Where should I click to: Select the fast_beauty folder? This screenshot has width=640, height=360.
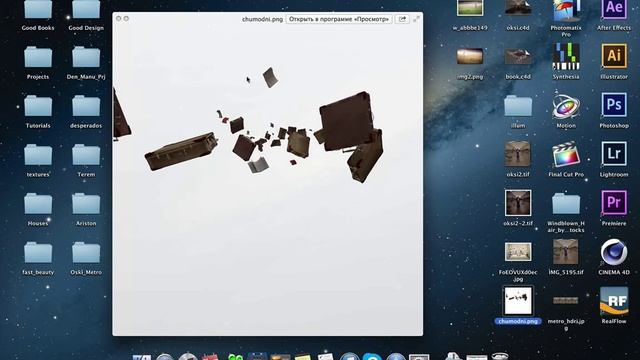[38, 253]
